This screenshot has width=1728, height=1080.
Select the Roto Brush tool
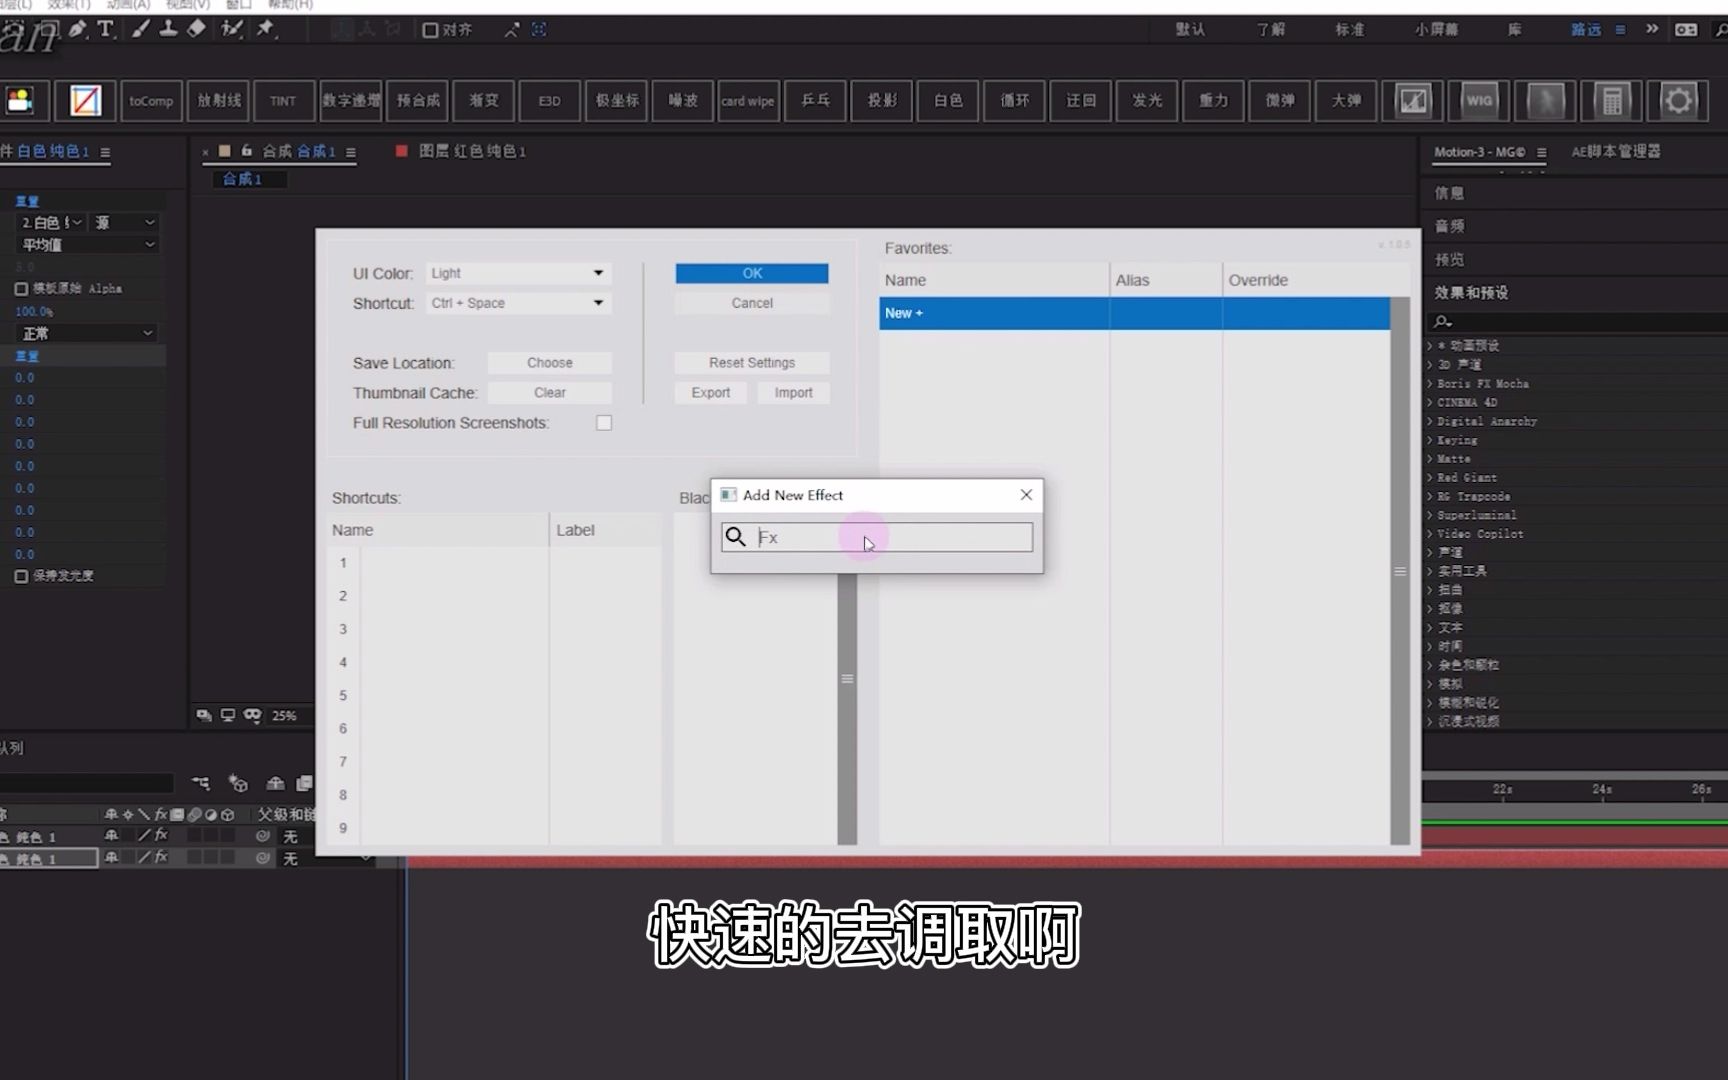click(x=232, y=29)
